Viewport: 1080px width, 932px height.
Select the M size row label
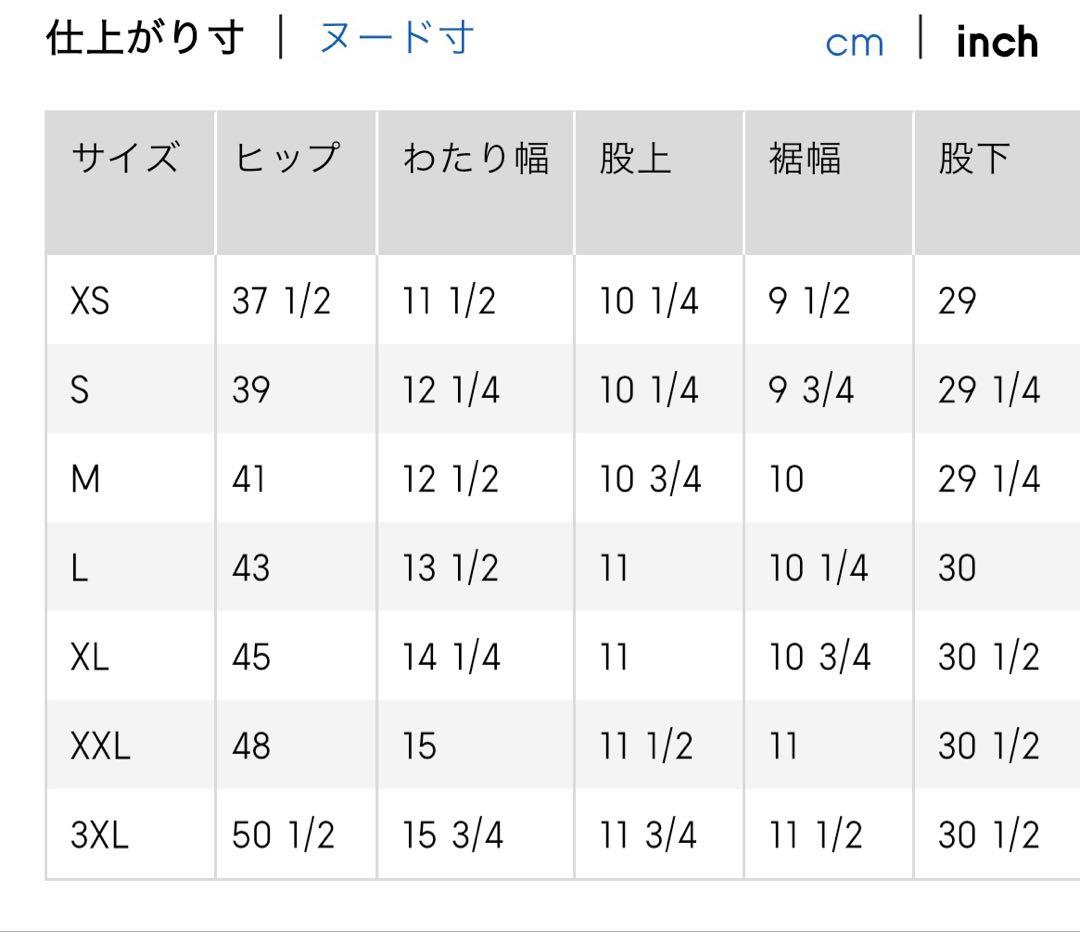86,479
